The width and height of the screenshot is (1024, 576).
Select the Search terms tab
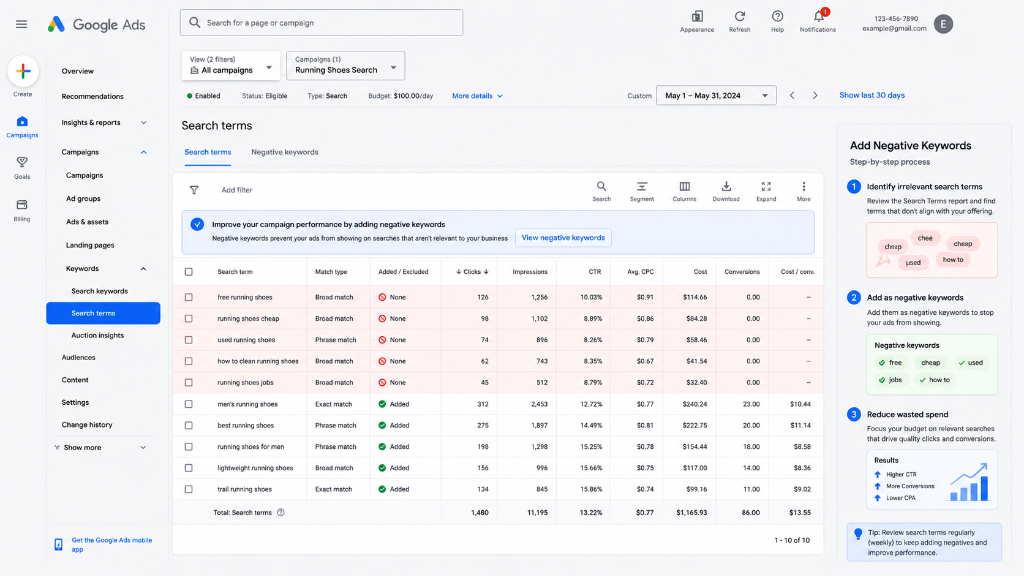point(208,152)
